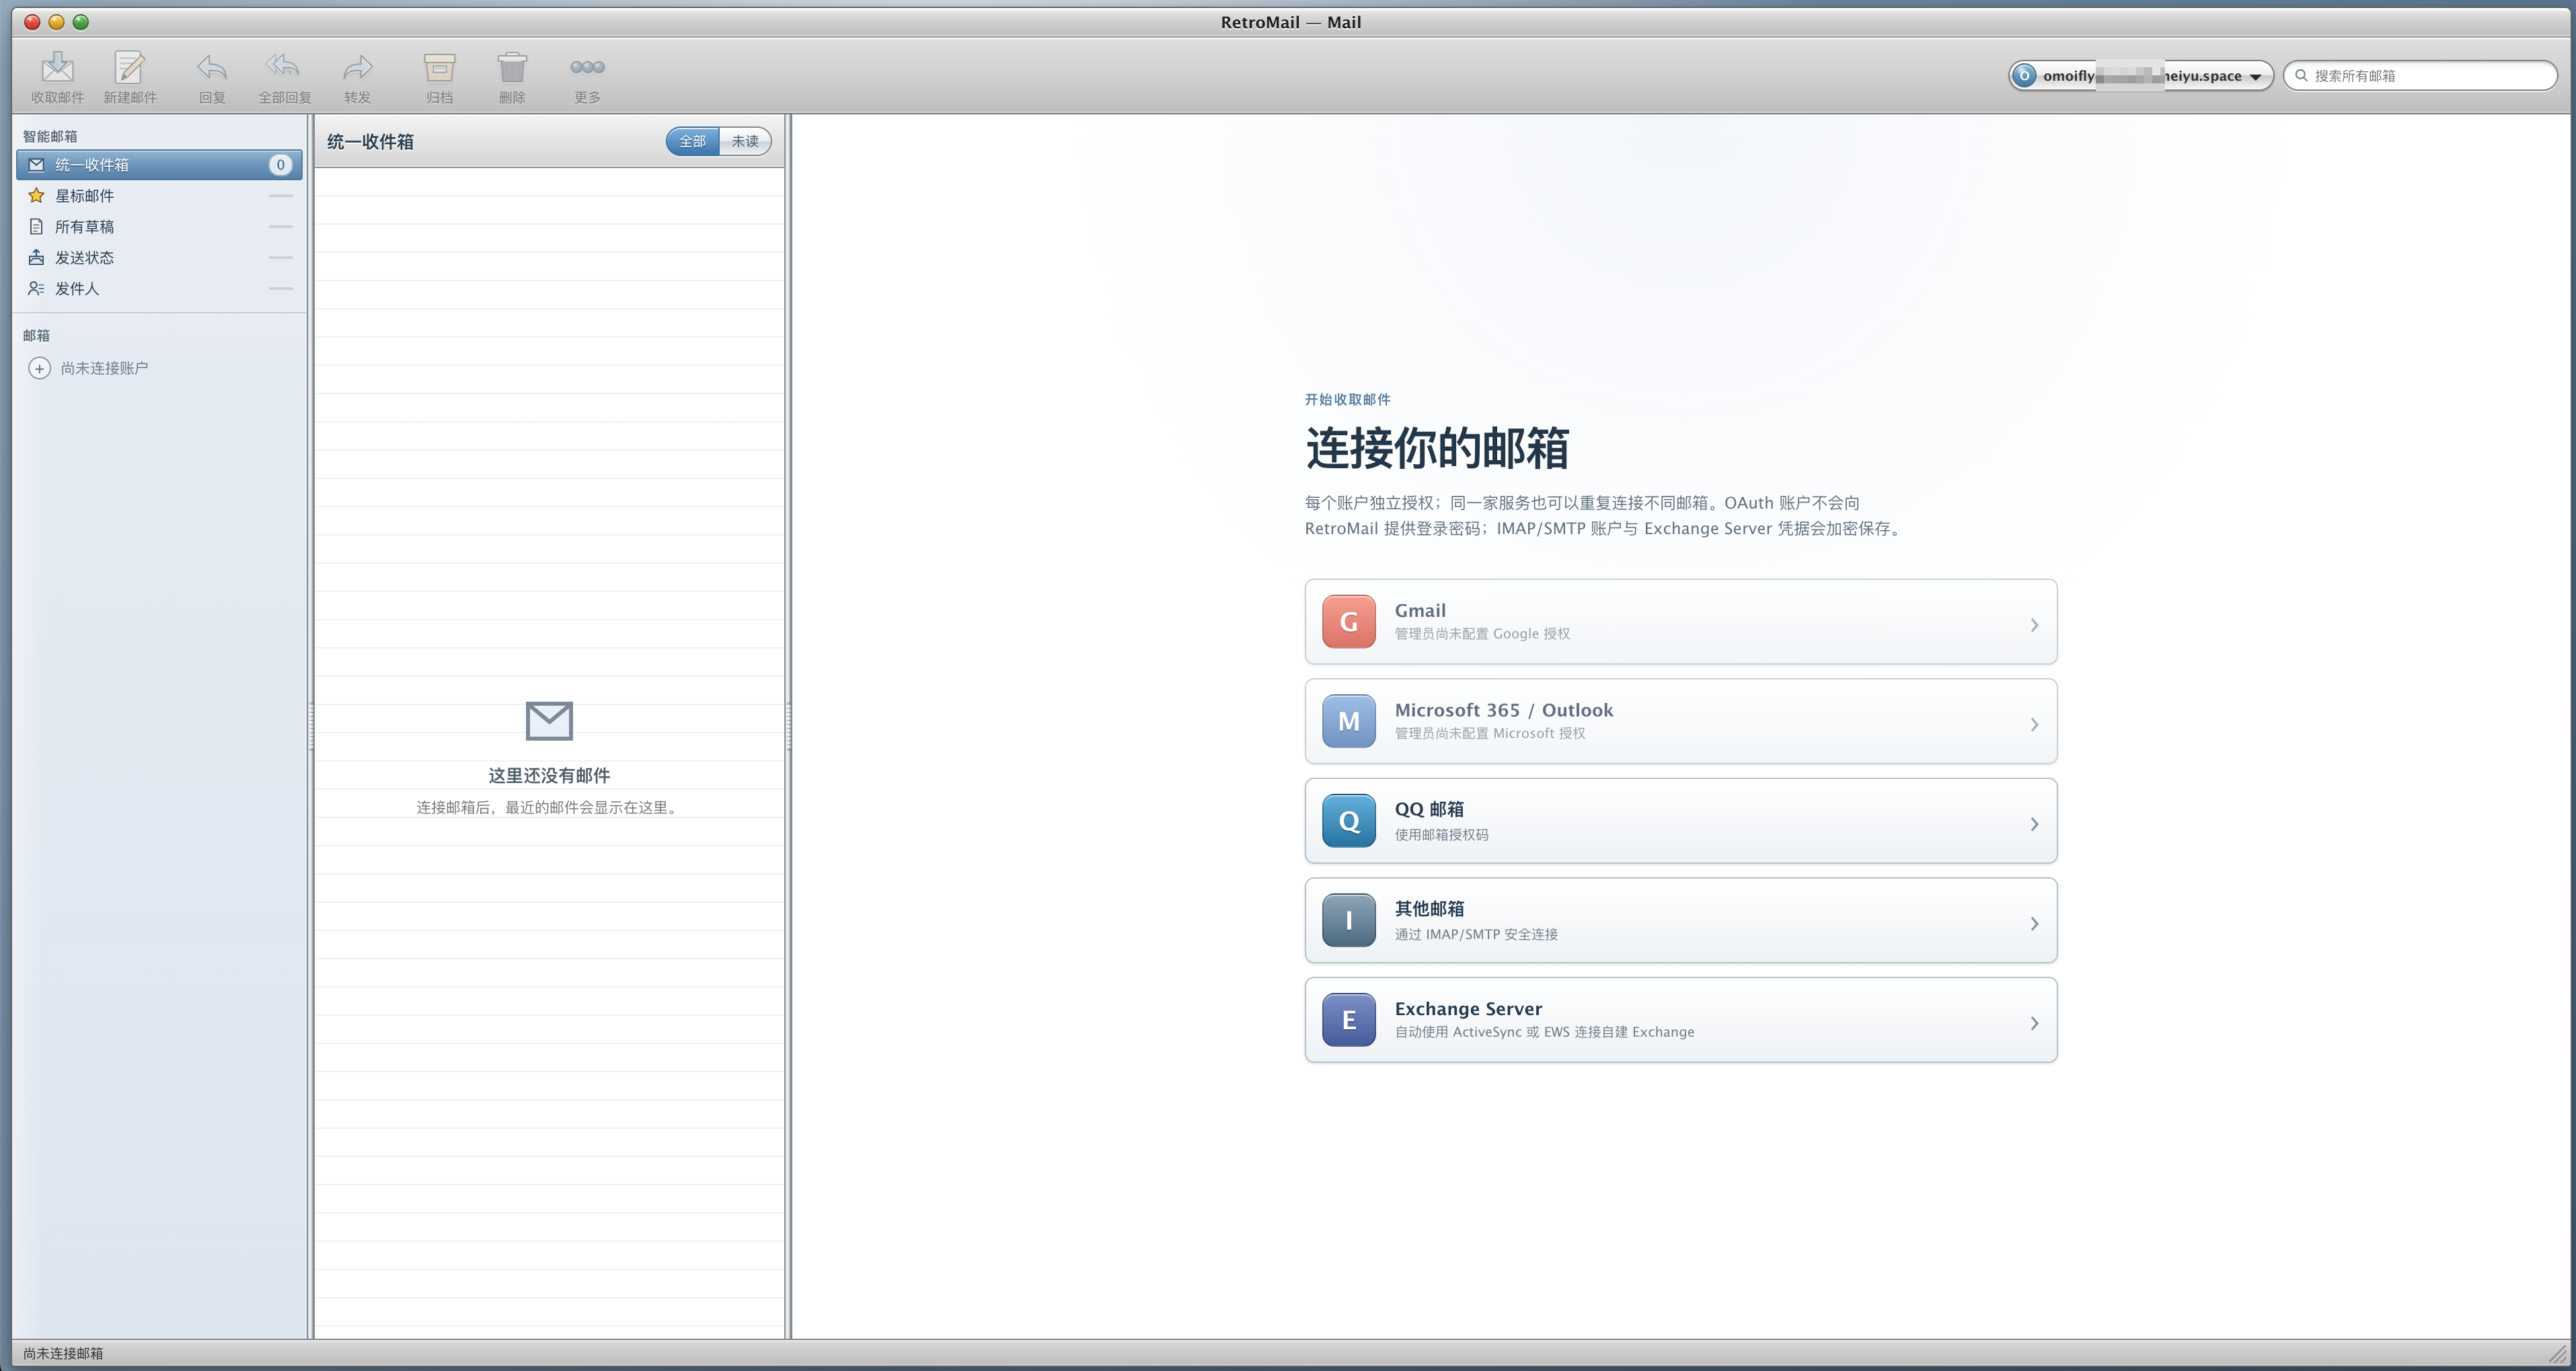2576x1371 pixels.
Task: Click the large envelope icon in empty list
Action: click(549, 721)
